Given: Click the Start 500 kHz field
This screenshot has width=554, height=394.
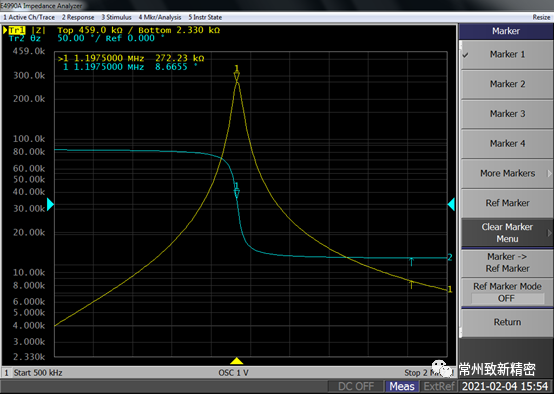Looking at the screenshot, I should point(38,373).
